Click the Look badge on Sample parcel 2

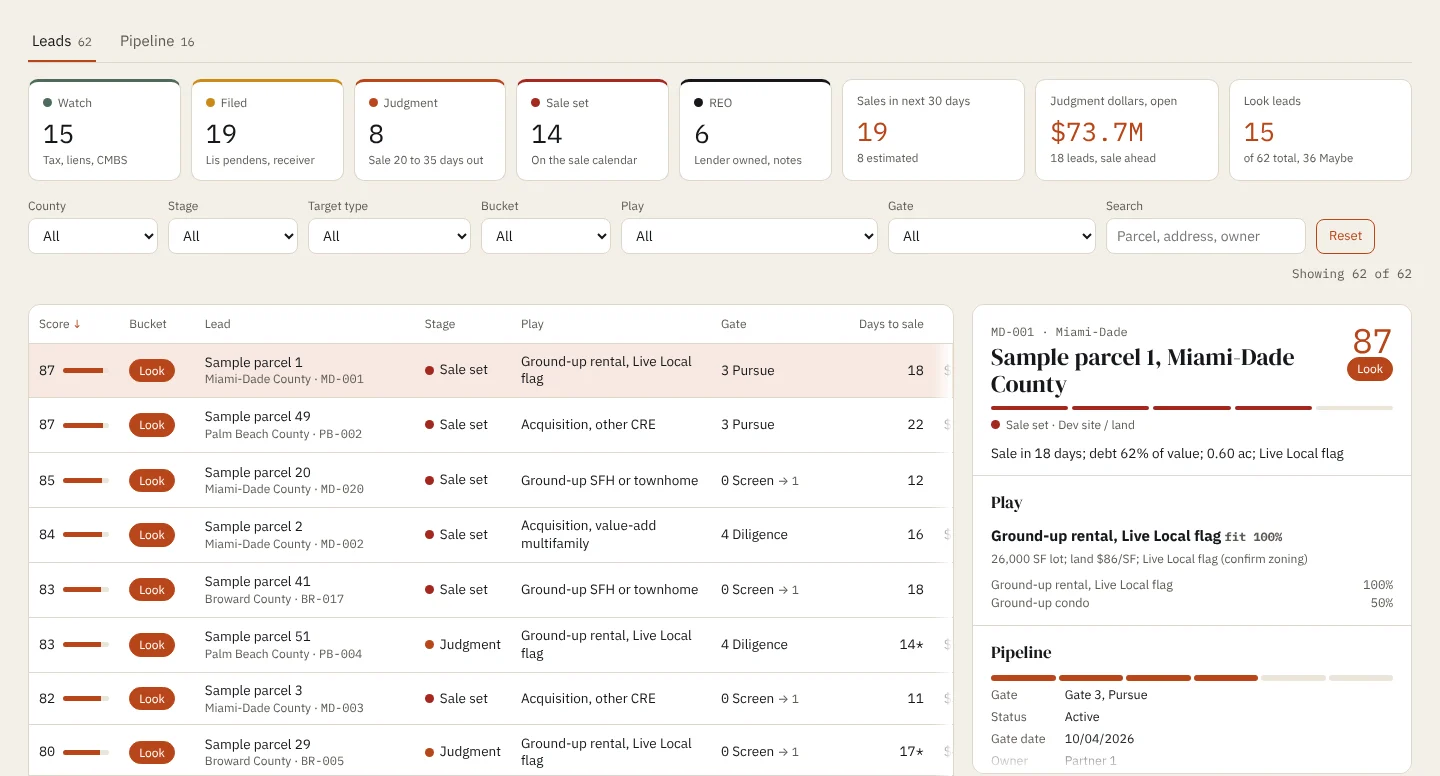(x=152, y=535)
